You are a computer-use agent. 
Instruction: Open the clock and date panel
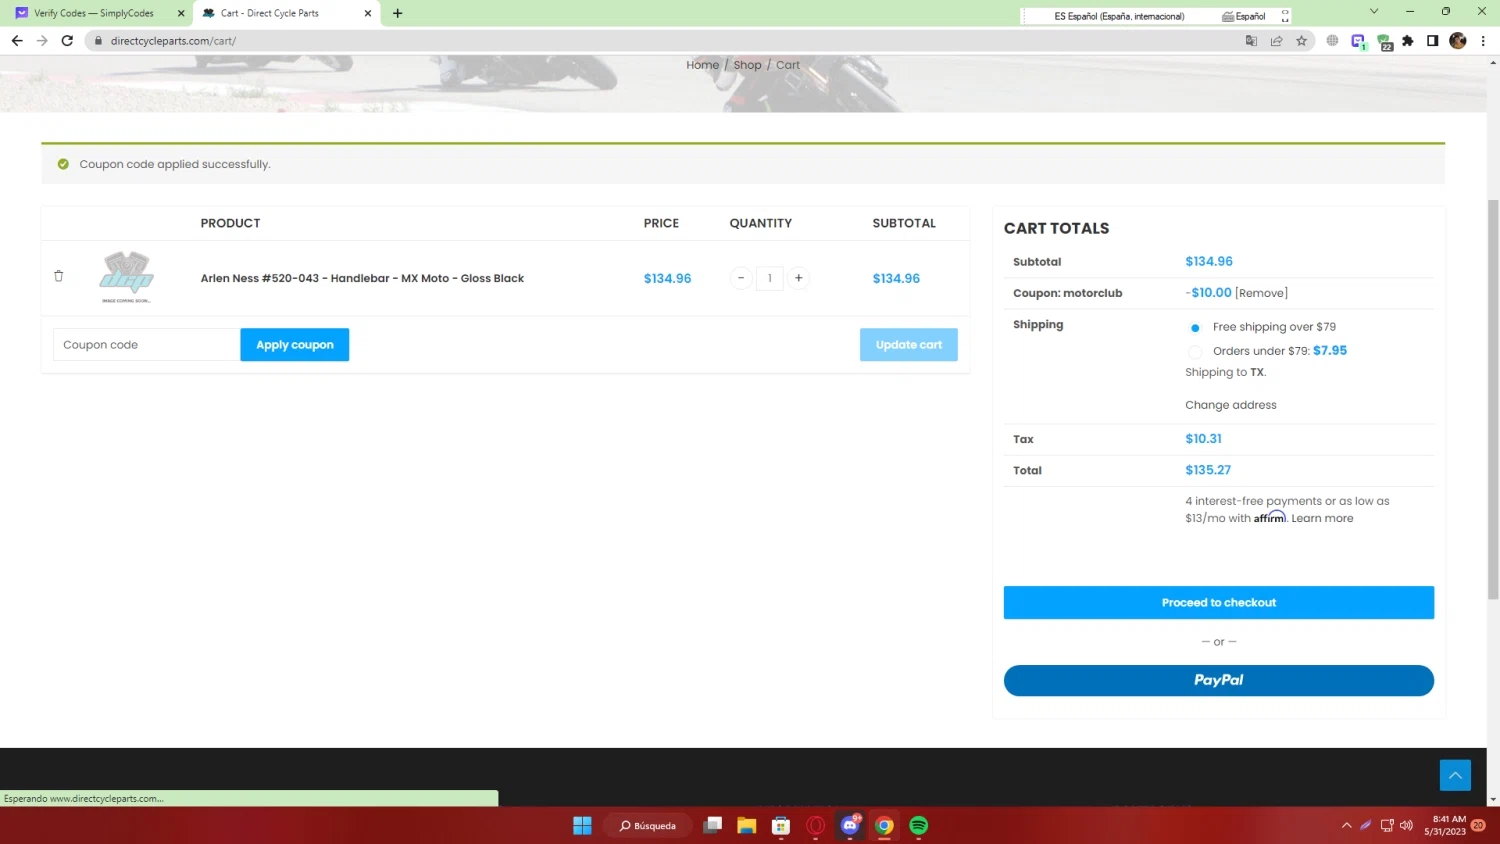pos(1445,825)
